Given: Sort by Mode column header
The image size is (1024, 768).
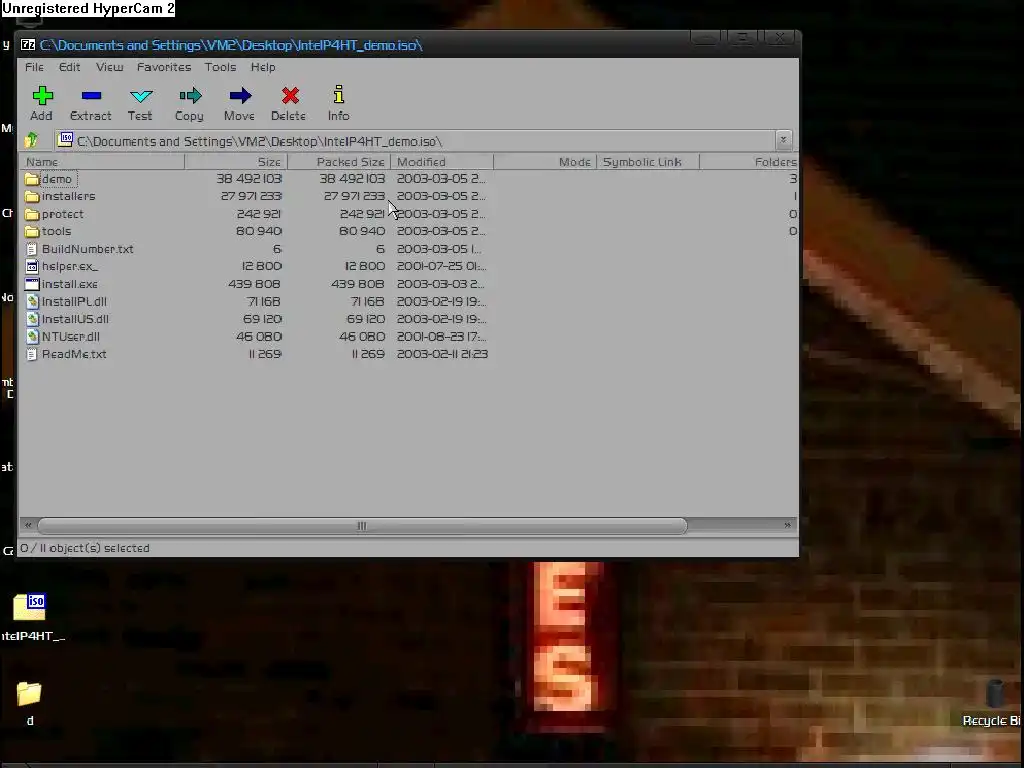Looking at the screenshot, I should (x=545, y=162).
